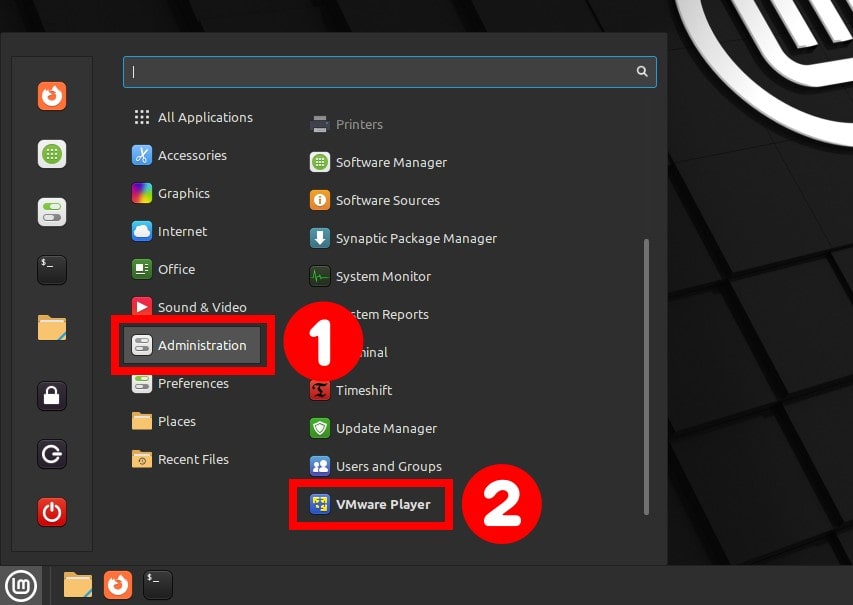Select the Preferences category
Viewport: 853px width, 605px height.
point(181,384)
